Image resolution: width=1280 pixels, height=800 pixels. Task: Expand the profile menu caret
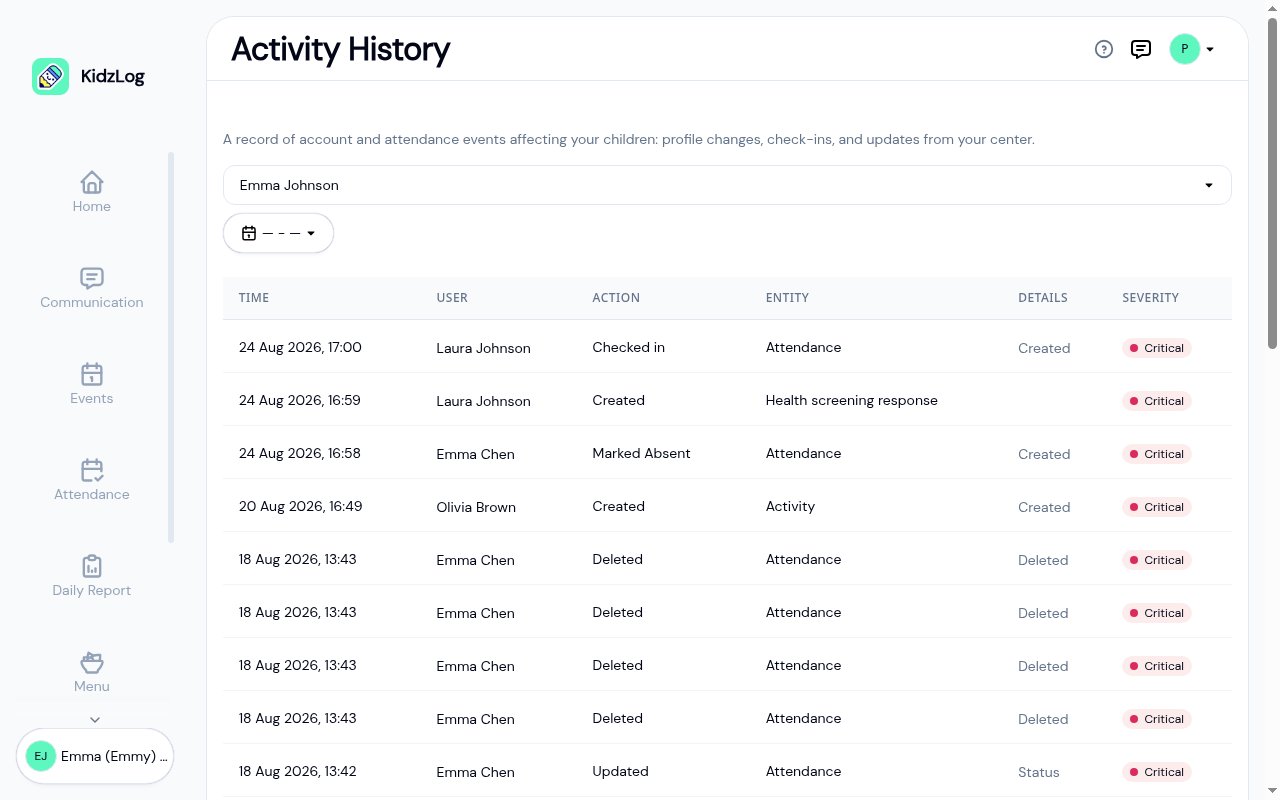[1210, 49]
